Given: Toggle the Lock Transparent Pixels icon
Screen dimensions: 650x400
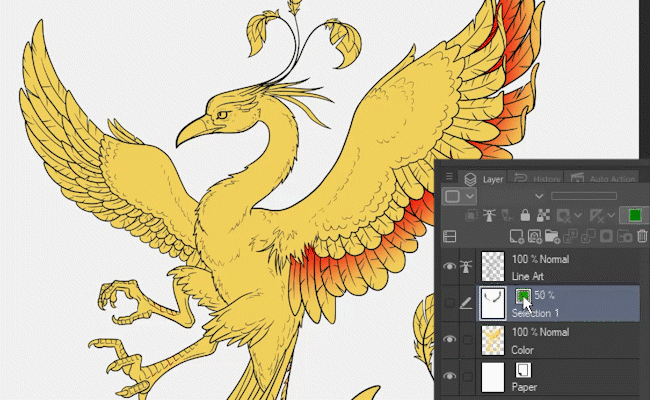Looking at the screenshot, I should (543, 215).
